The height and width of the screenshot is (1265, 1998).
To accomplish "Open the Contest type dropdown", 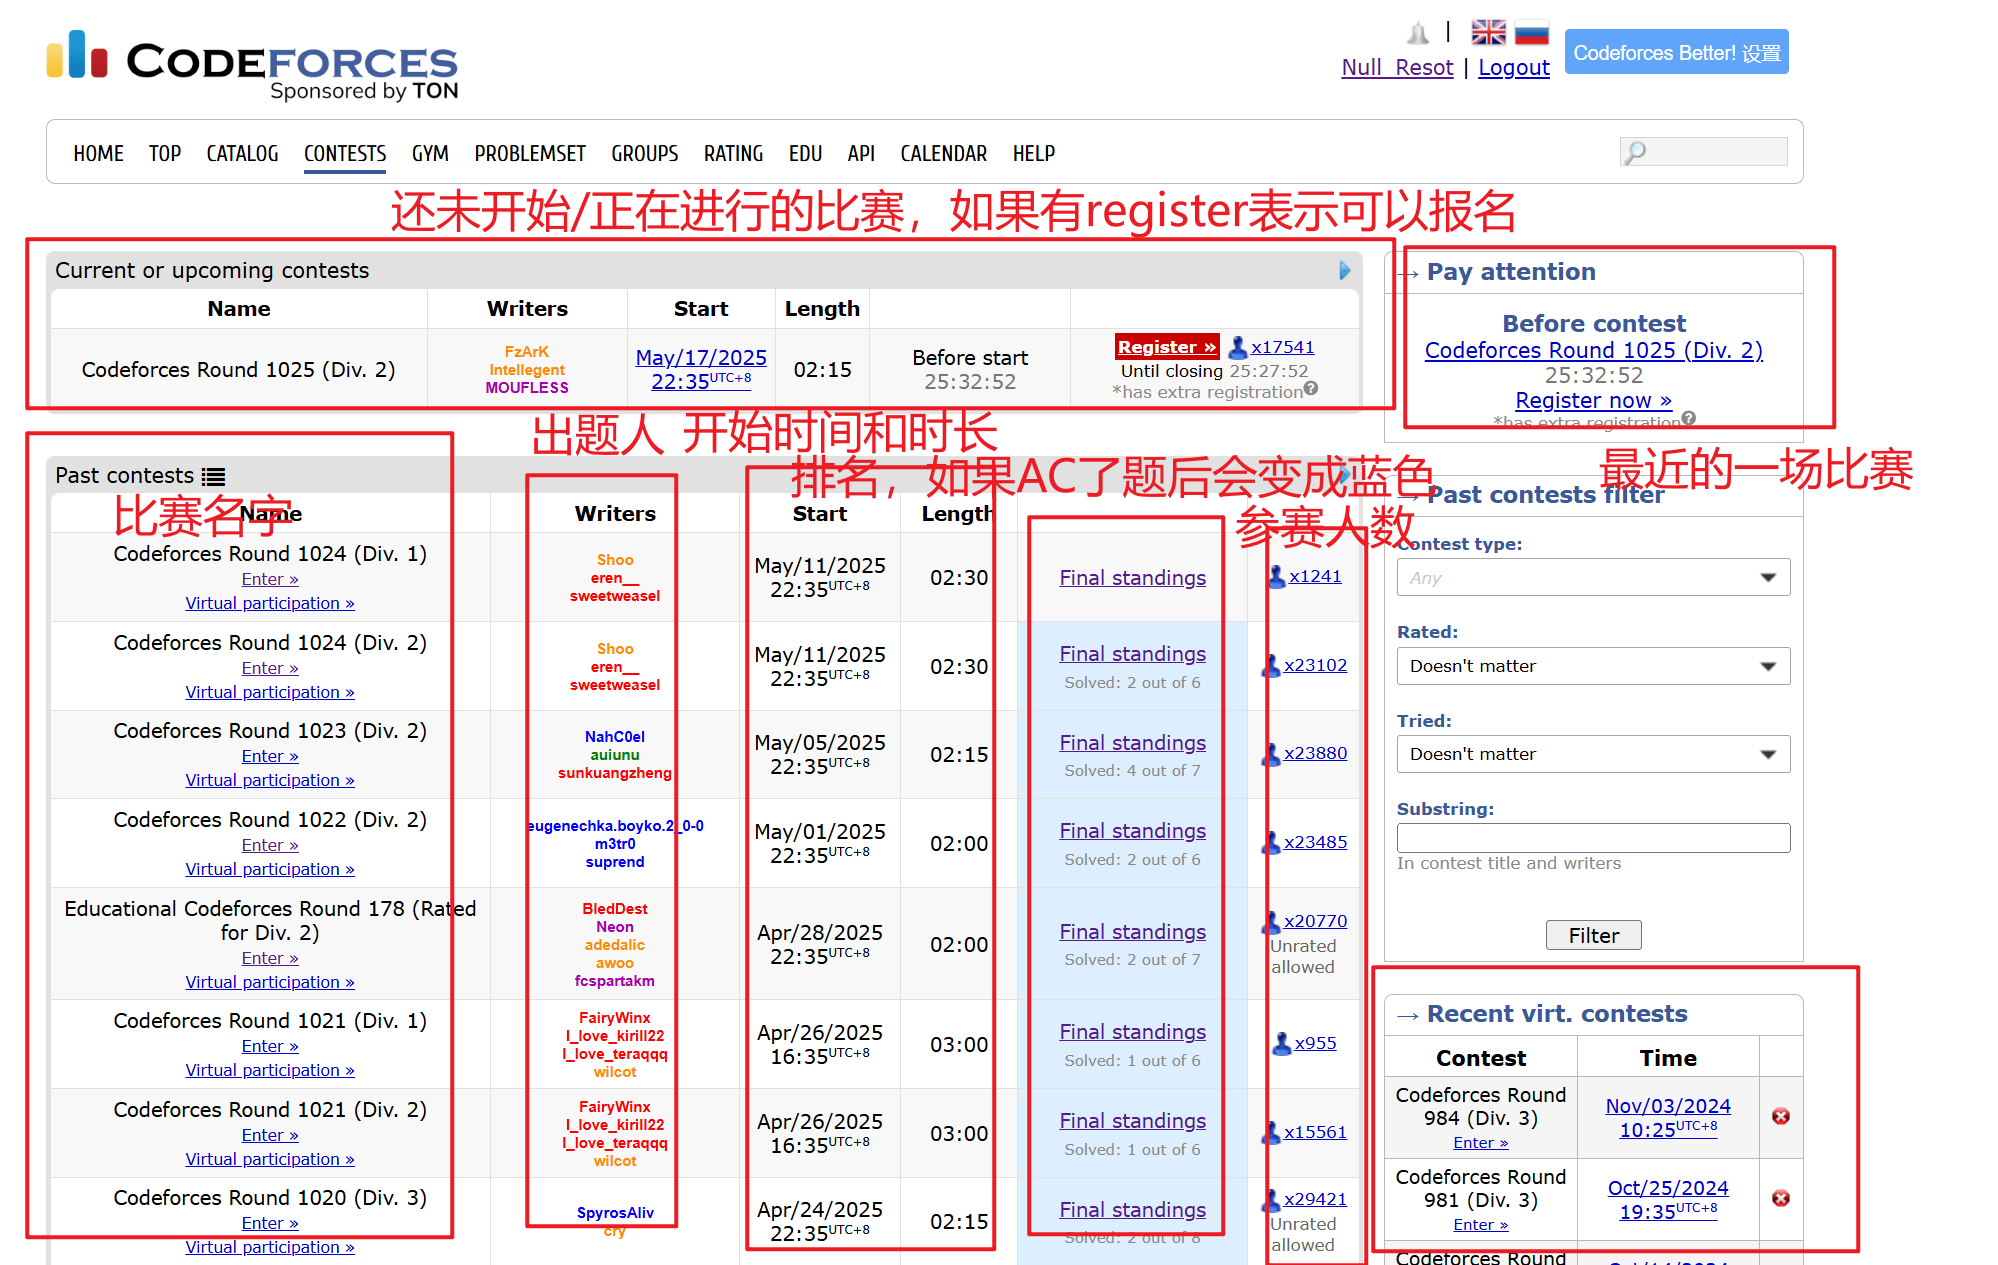I will 1593,578.
